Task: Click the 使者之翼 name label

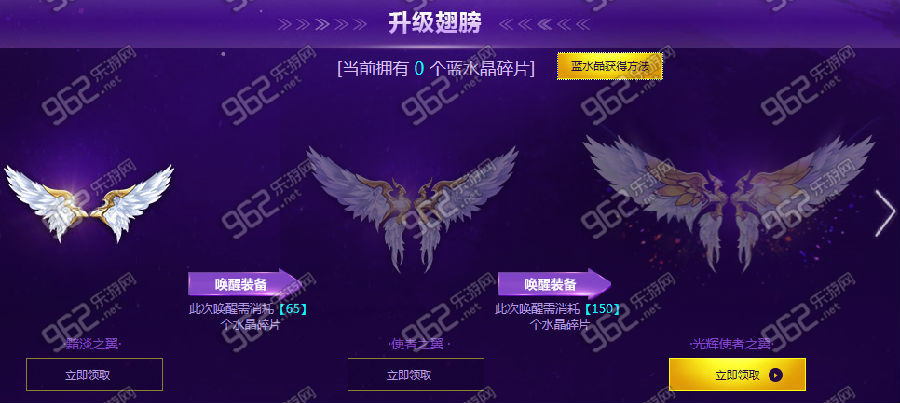Action: point(417,344)
